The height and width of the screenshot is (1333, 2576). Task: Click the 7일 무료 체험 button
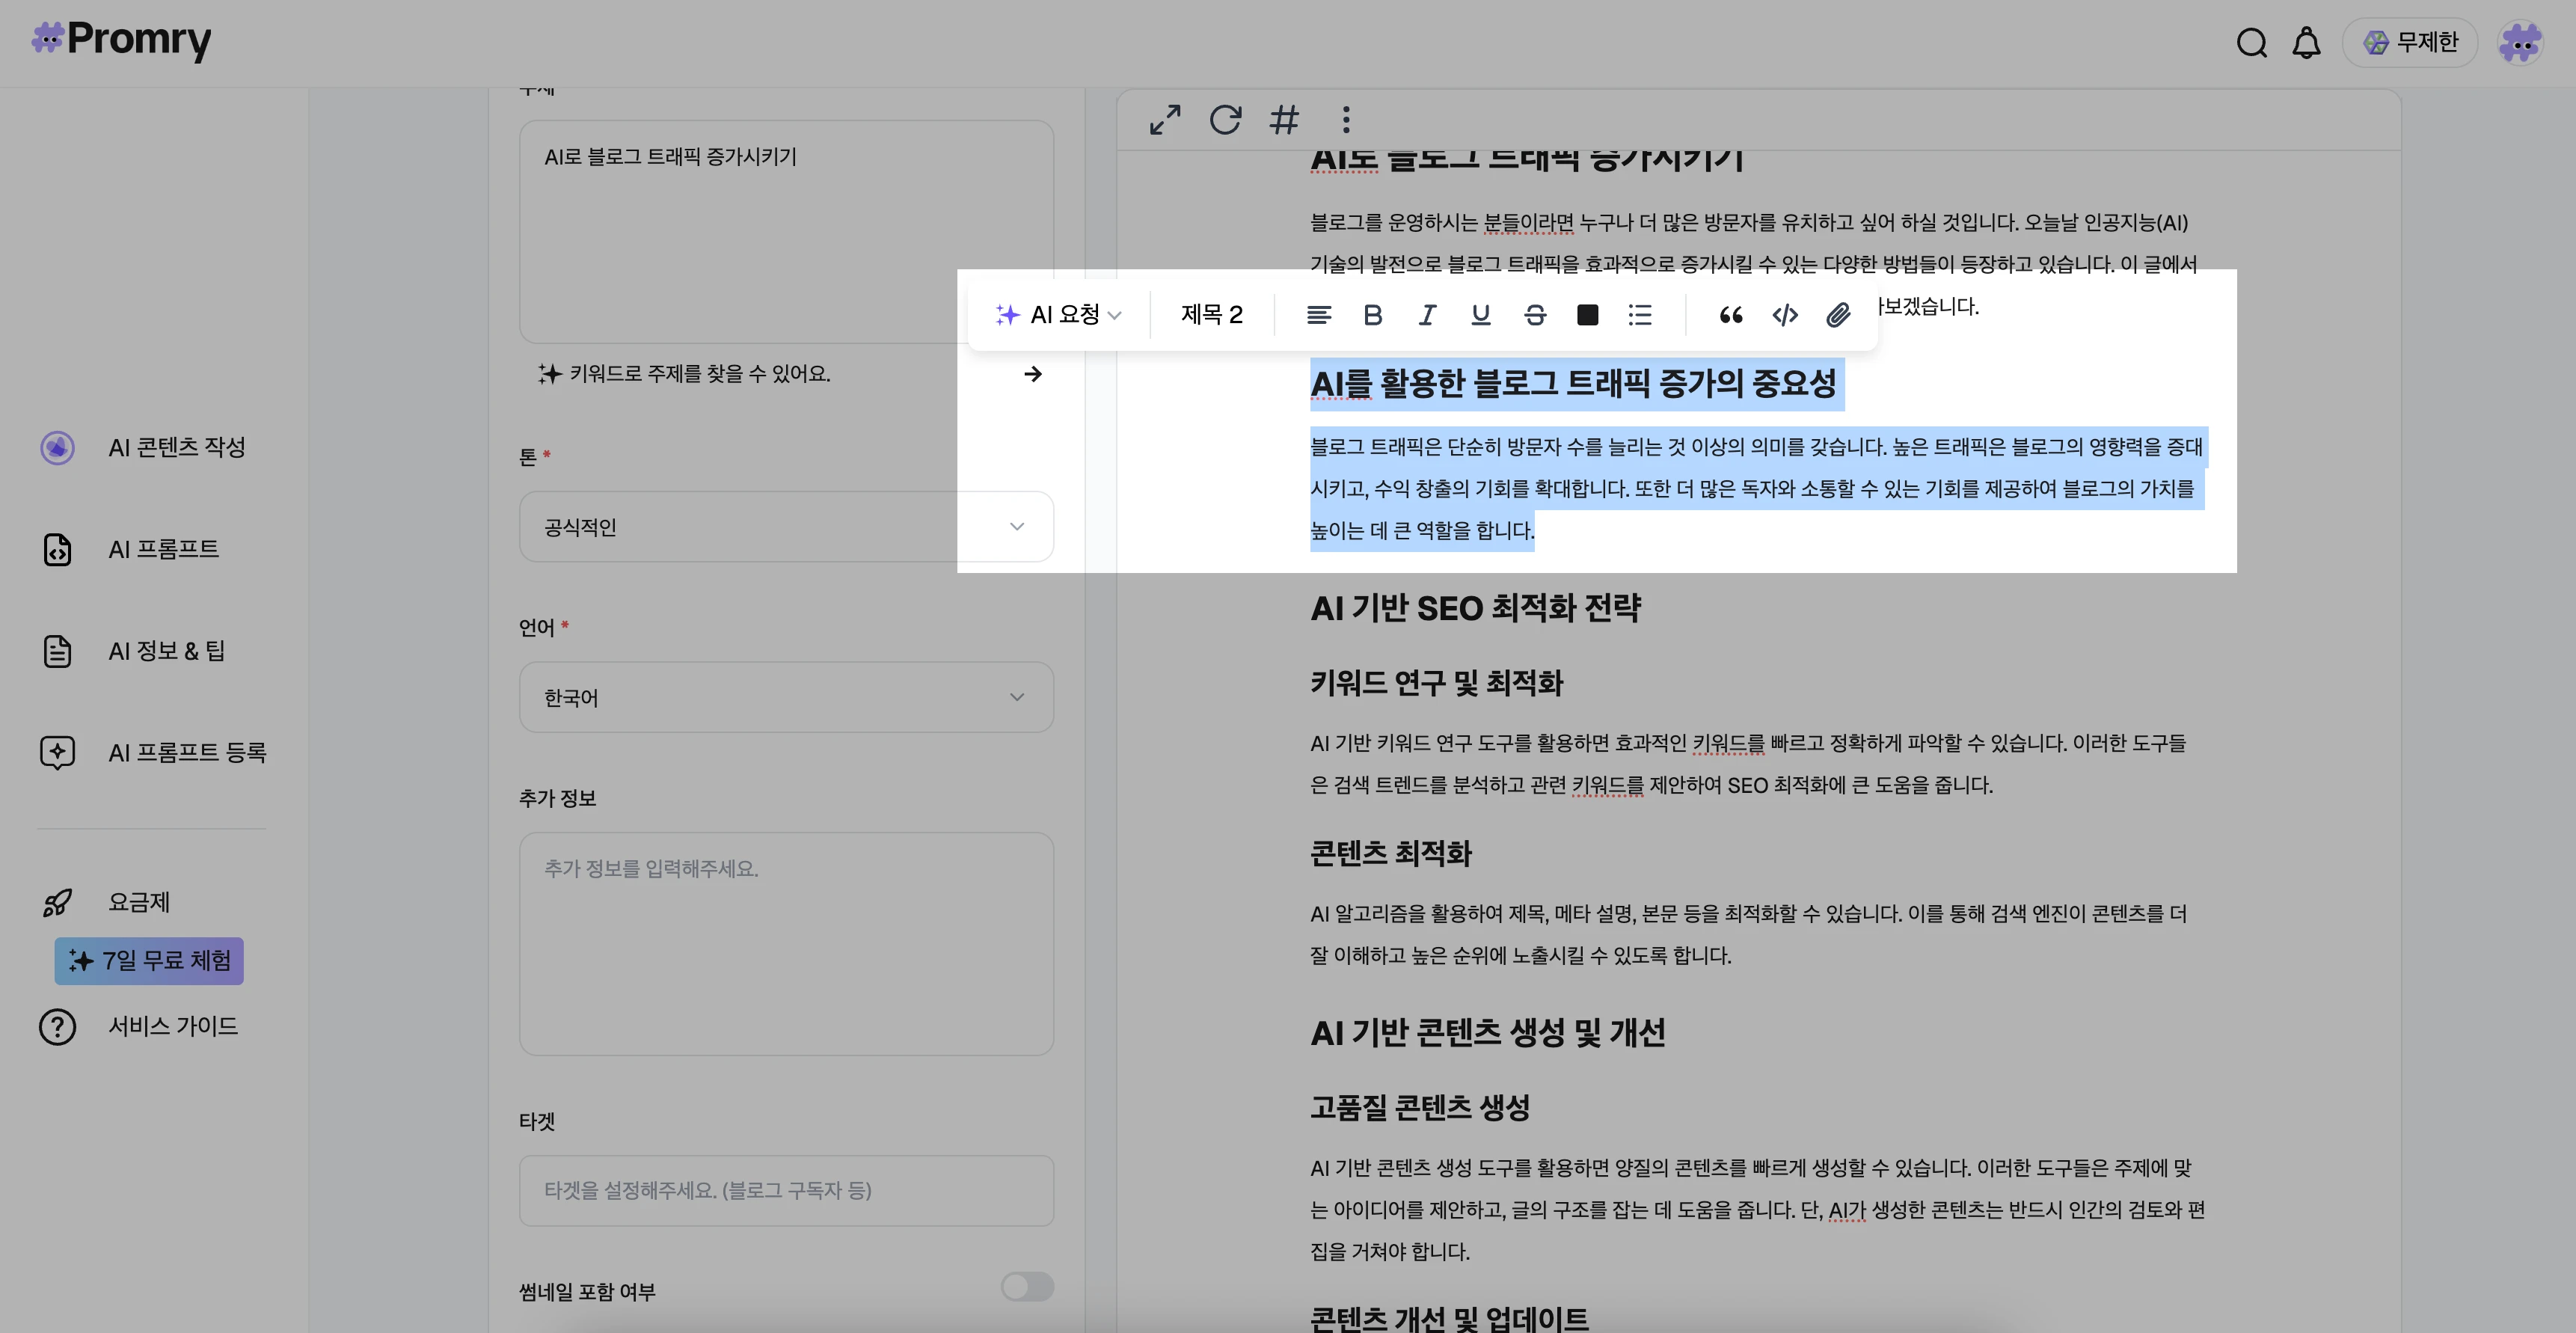[x=149, y=961]
